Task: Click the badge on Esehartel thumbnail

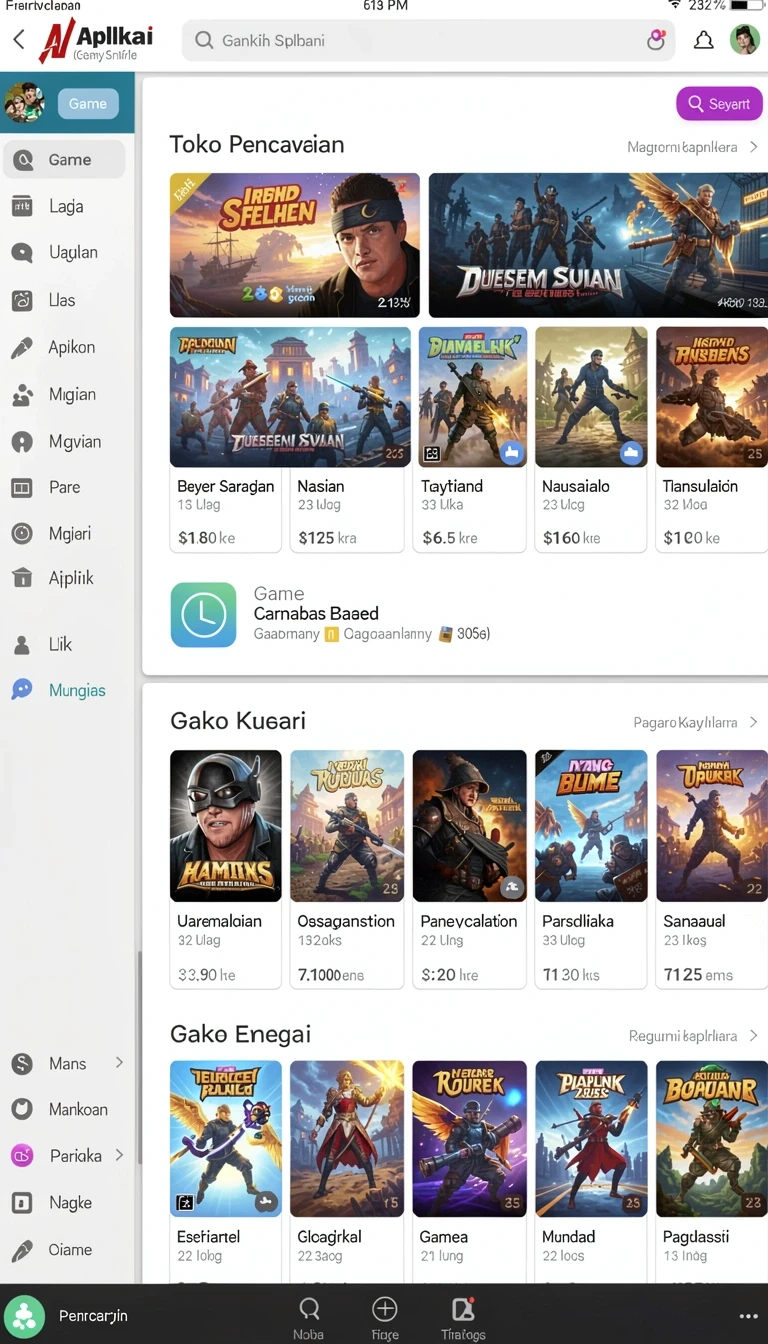Action: 266,1203
